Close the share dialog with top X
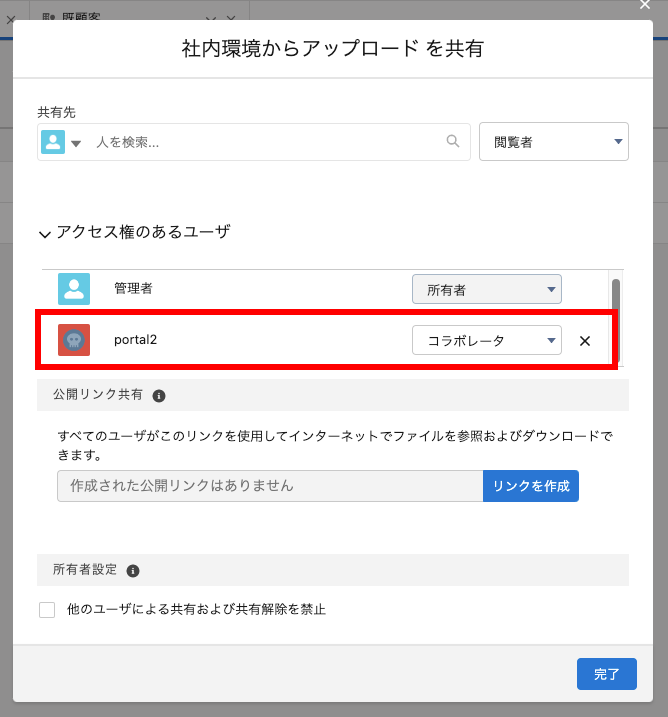Viewport: 668px width, 717px height. tap(645, 6)
